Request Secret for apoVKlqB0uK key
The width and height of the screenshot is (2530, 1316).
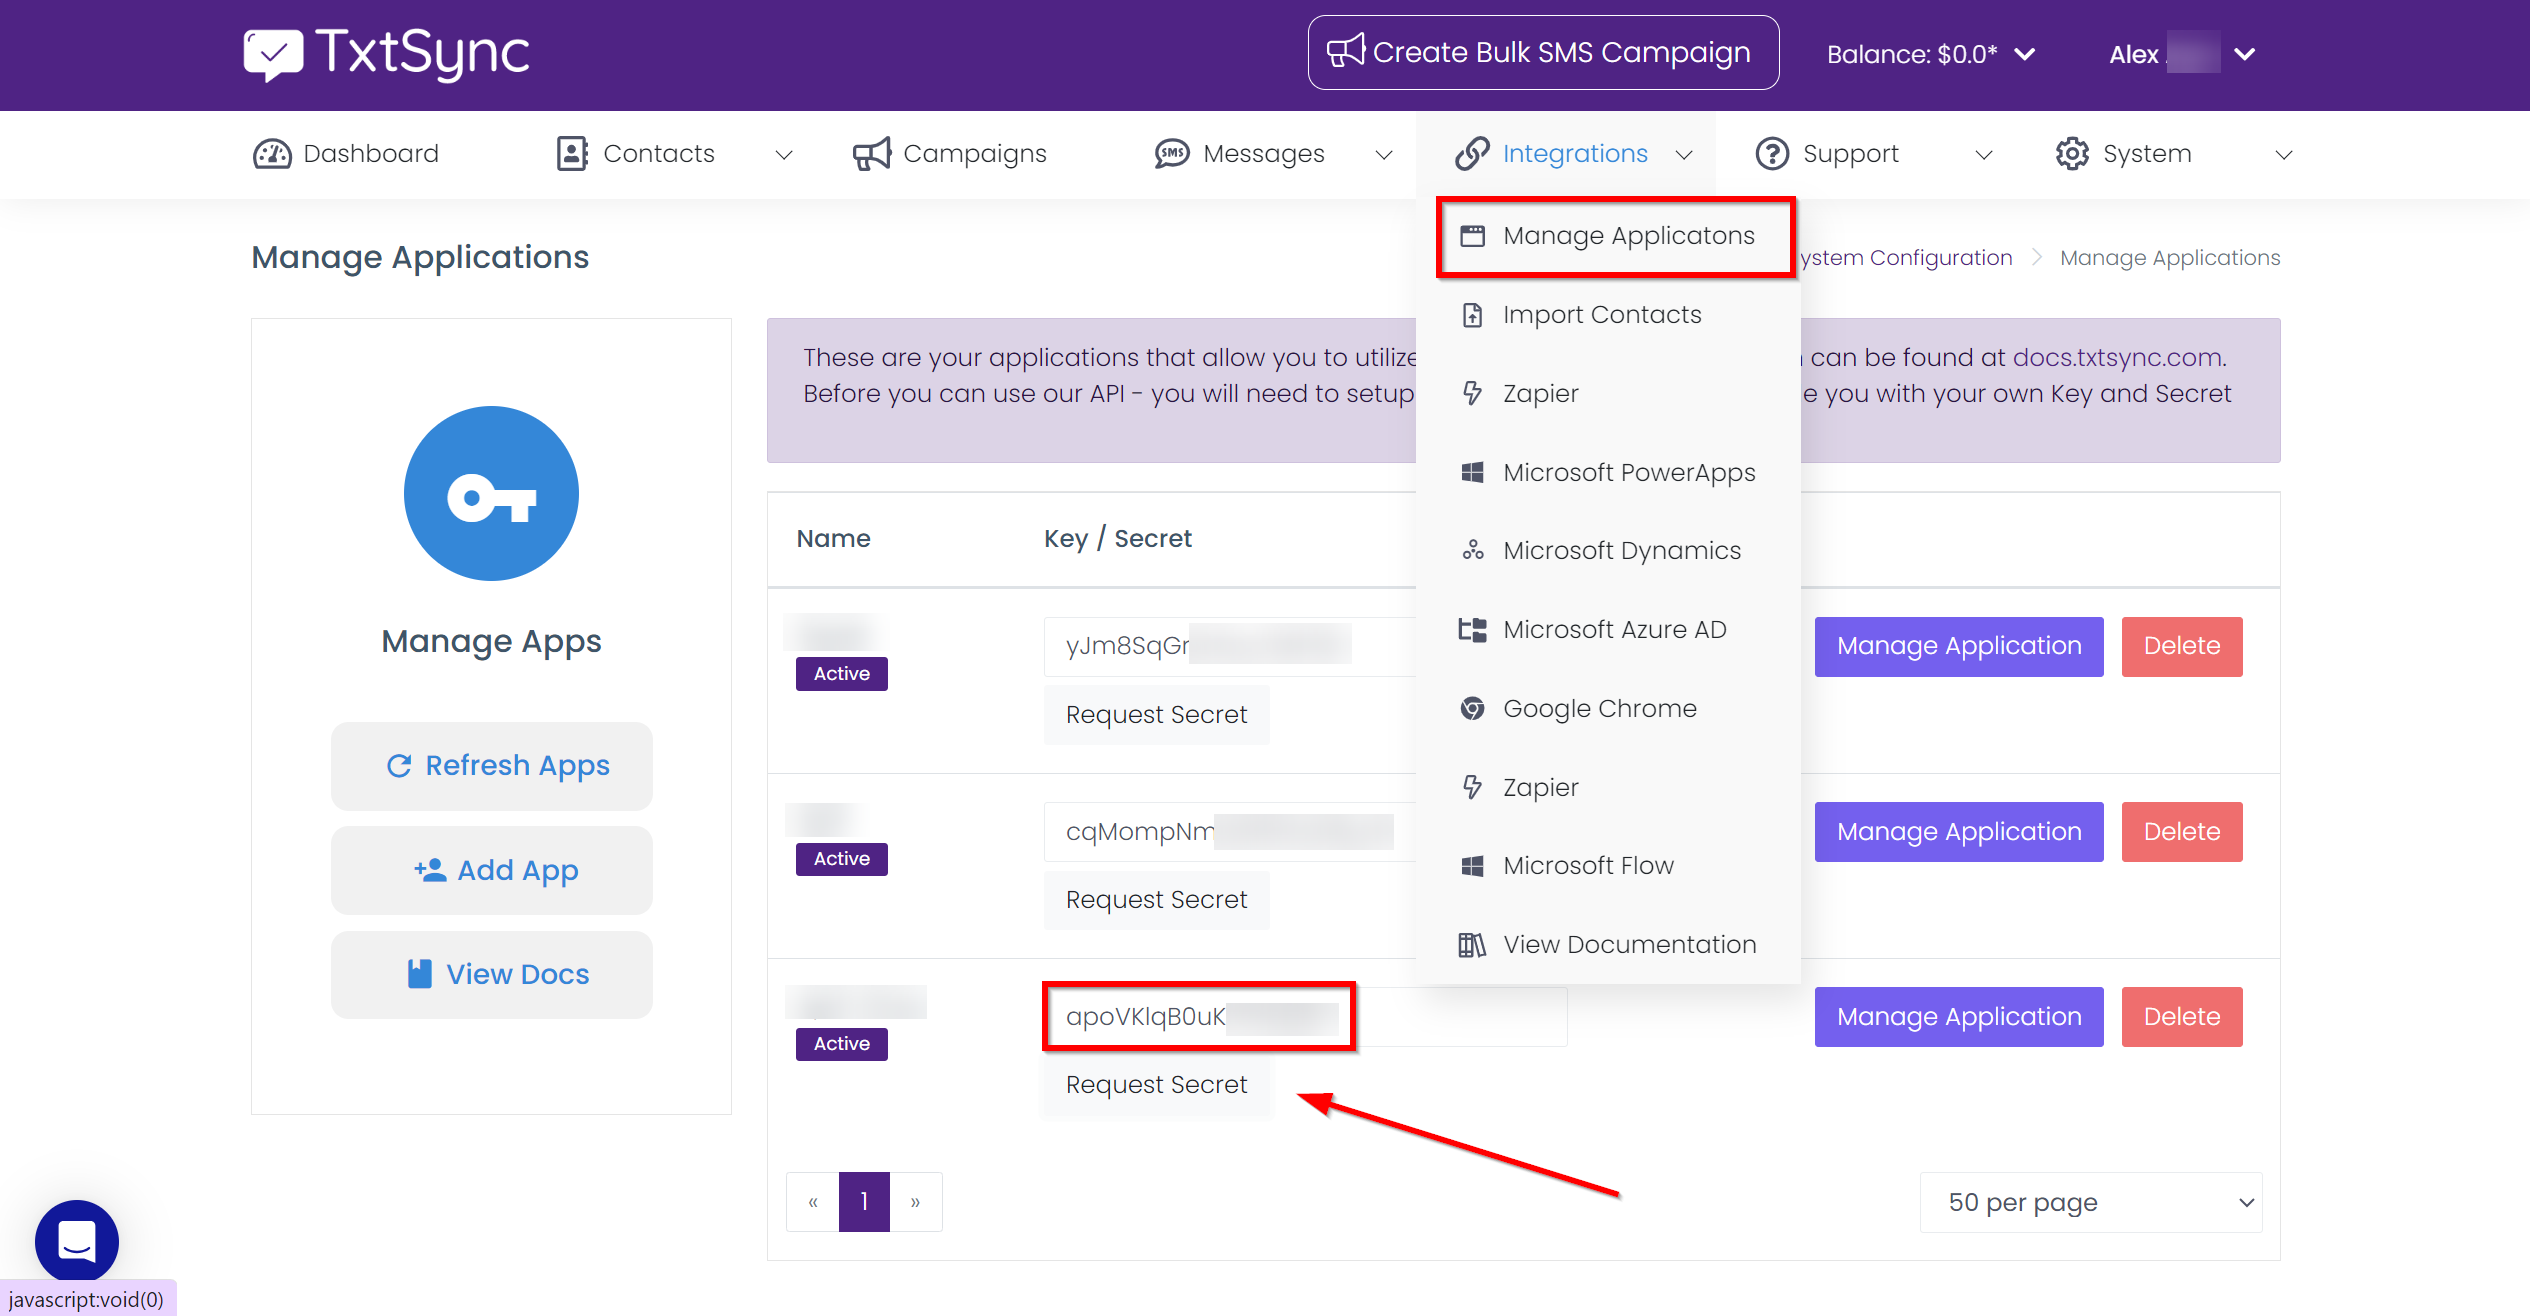click(1156, 1085)
